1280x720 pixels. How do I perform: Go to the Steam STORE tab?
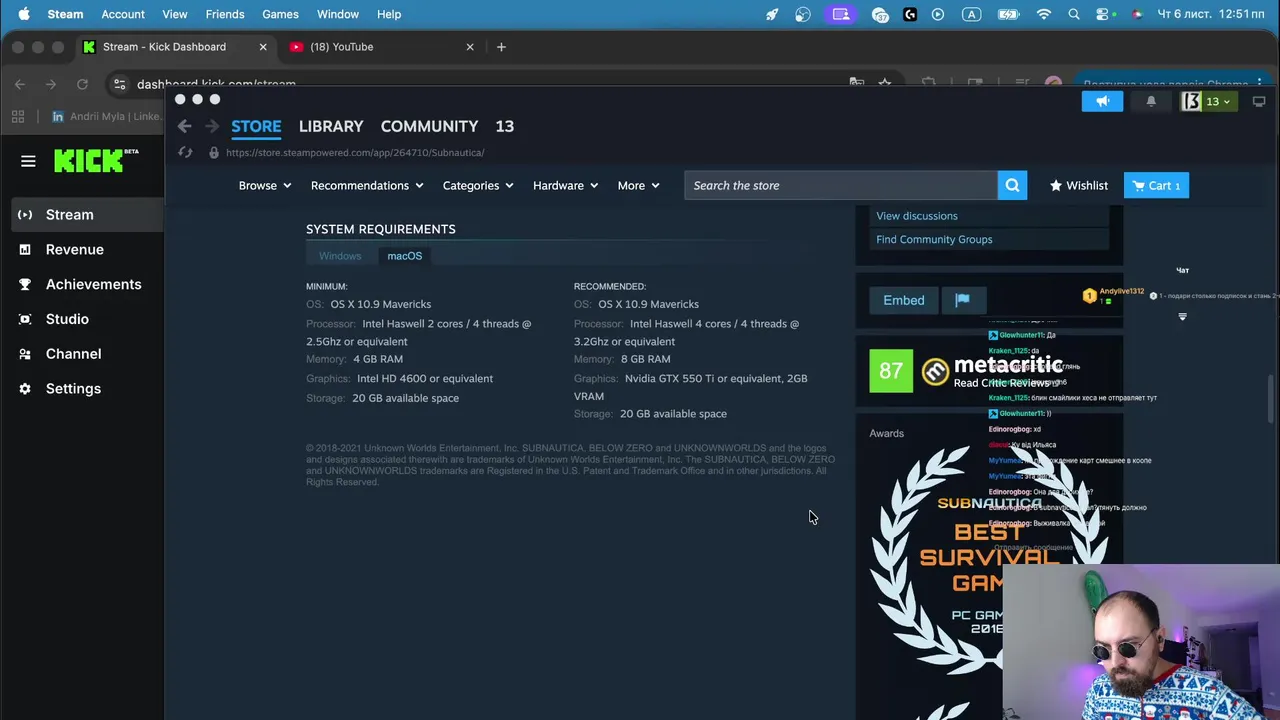click(x=256, y=126)
